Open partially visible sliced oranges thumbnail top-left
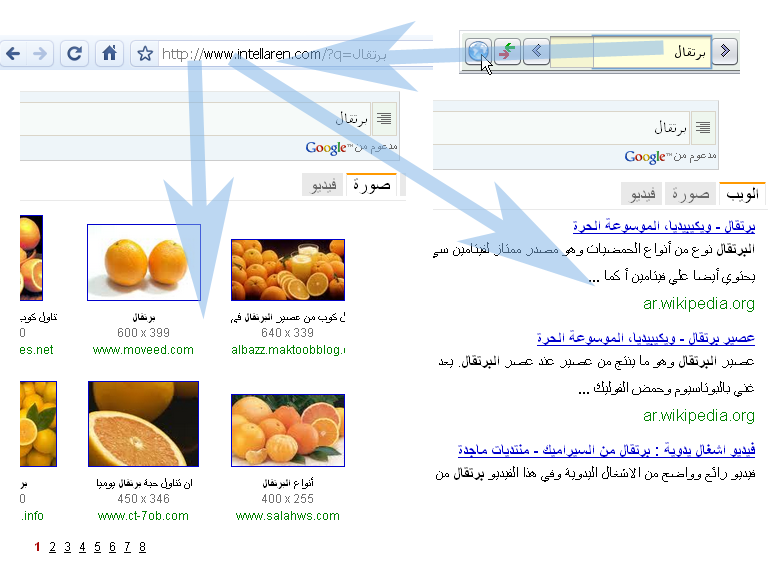The height and width of the screenshot is (576, 768). pyautogui.click(x=31, y=258)
